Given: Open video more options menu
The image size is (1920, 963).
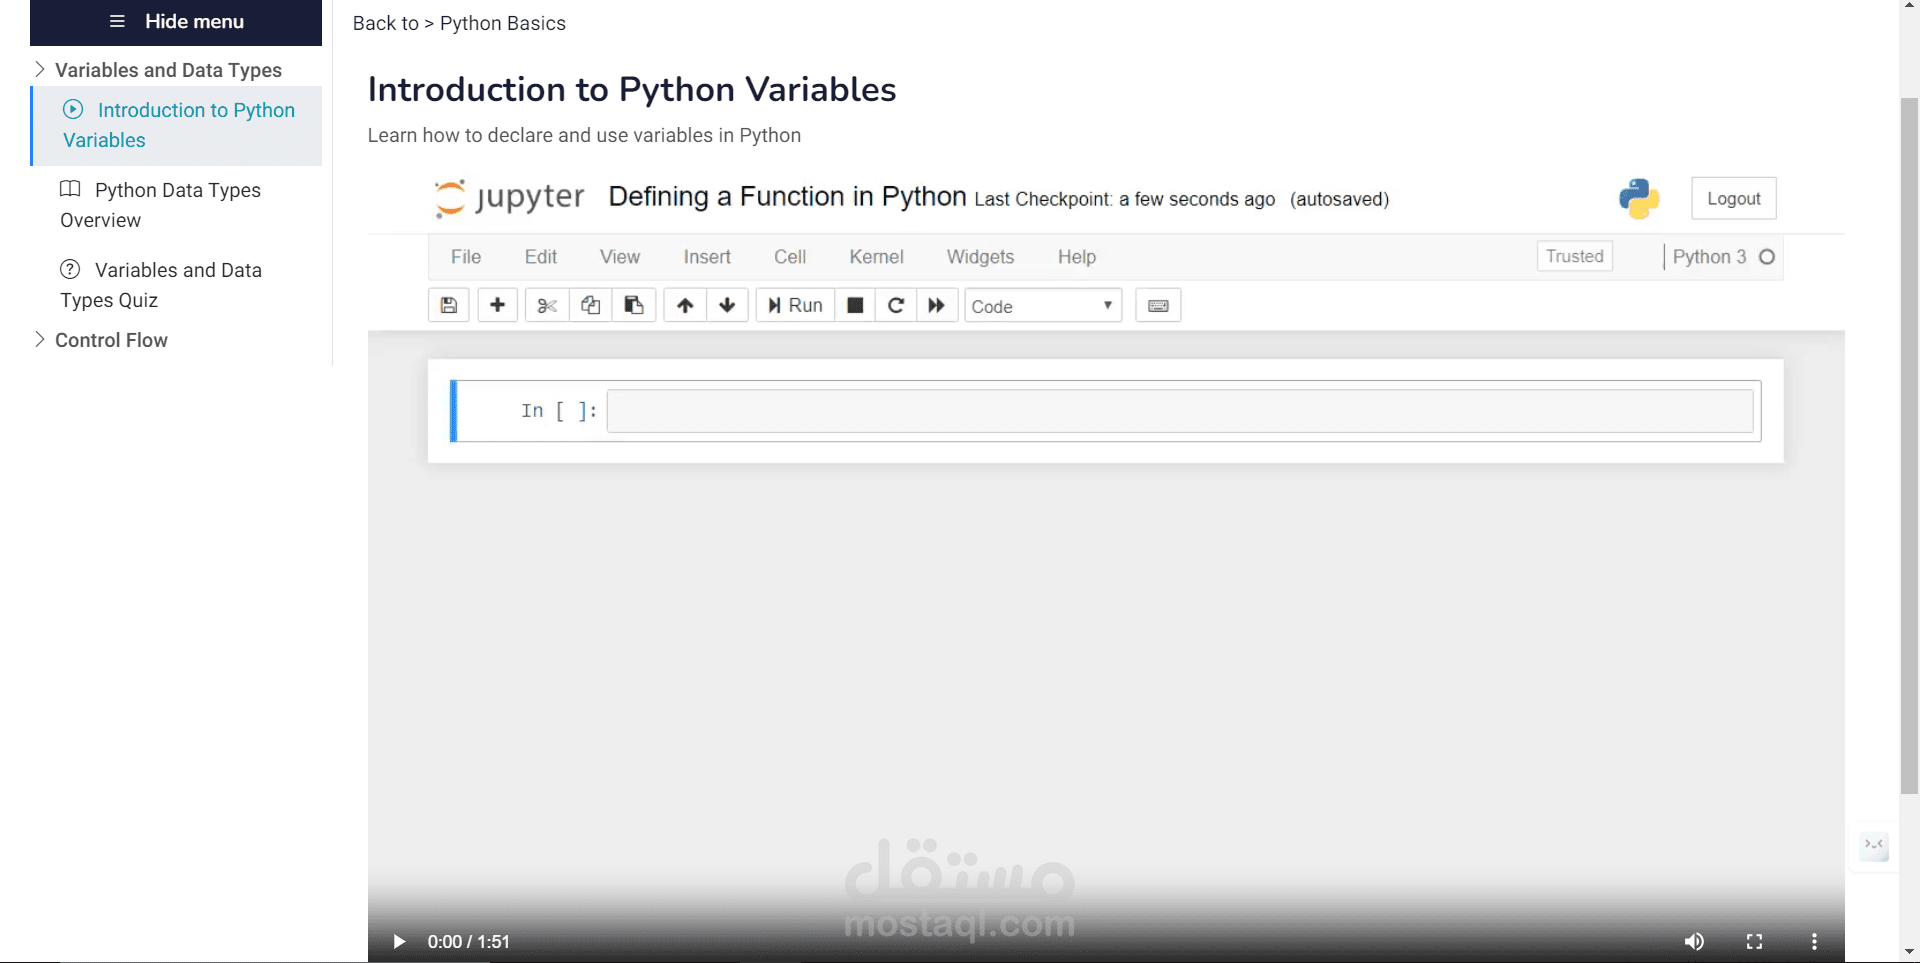Looking at the screenshot, I should [1814, 942].
